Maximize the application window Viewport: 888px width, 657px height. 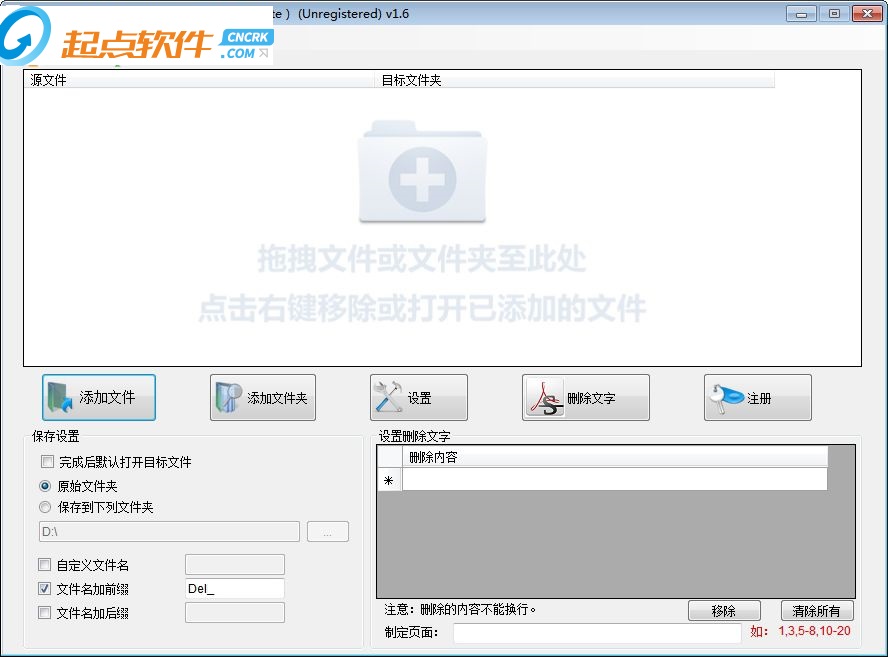[834, 14]
